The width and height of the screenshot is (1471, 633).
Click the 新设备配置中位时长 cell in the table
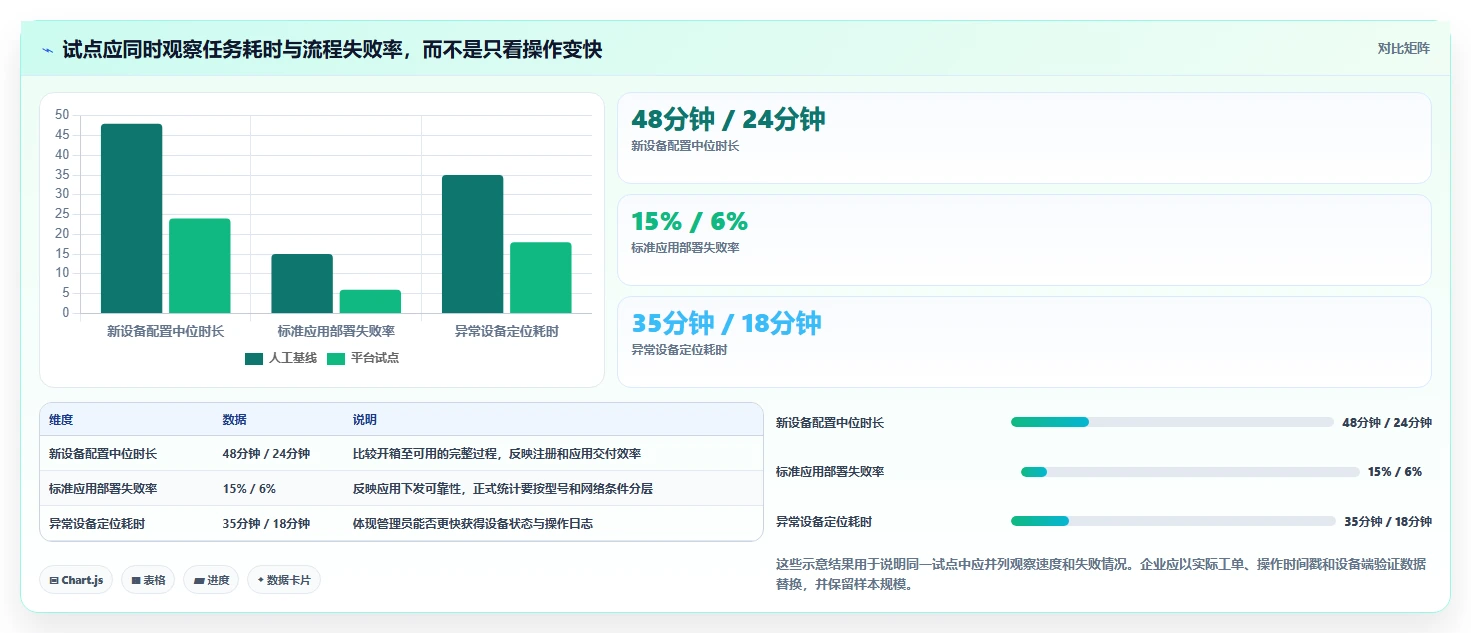coord(103,454)
